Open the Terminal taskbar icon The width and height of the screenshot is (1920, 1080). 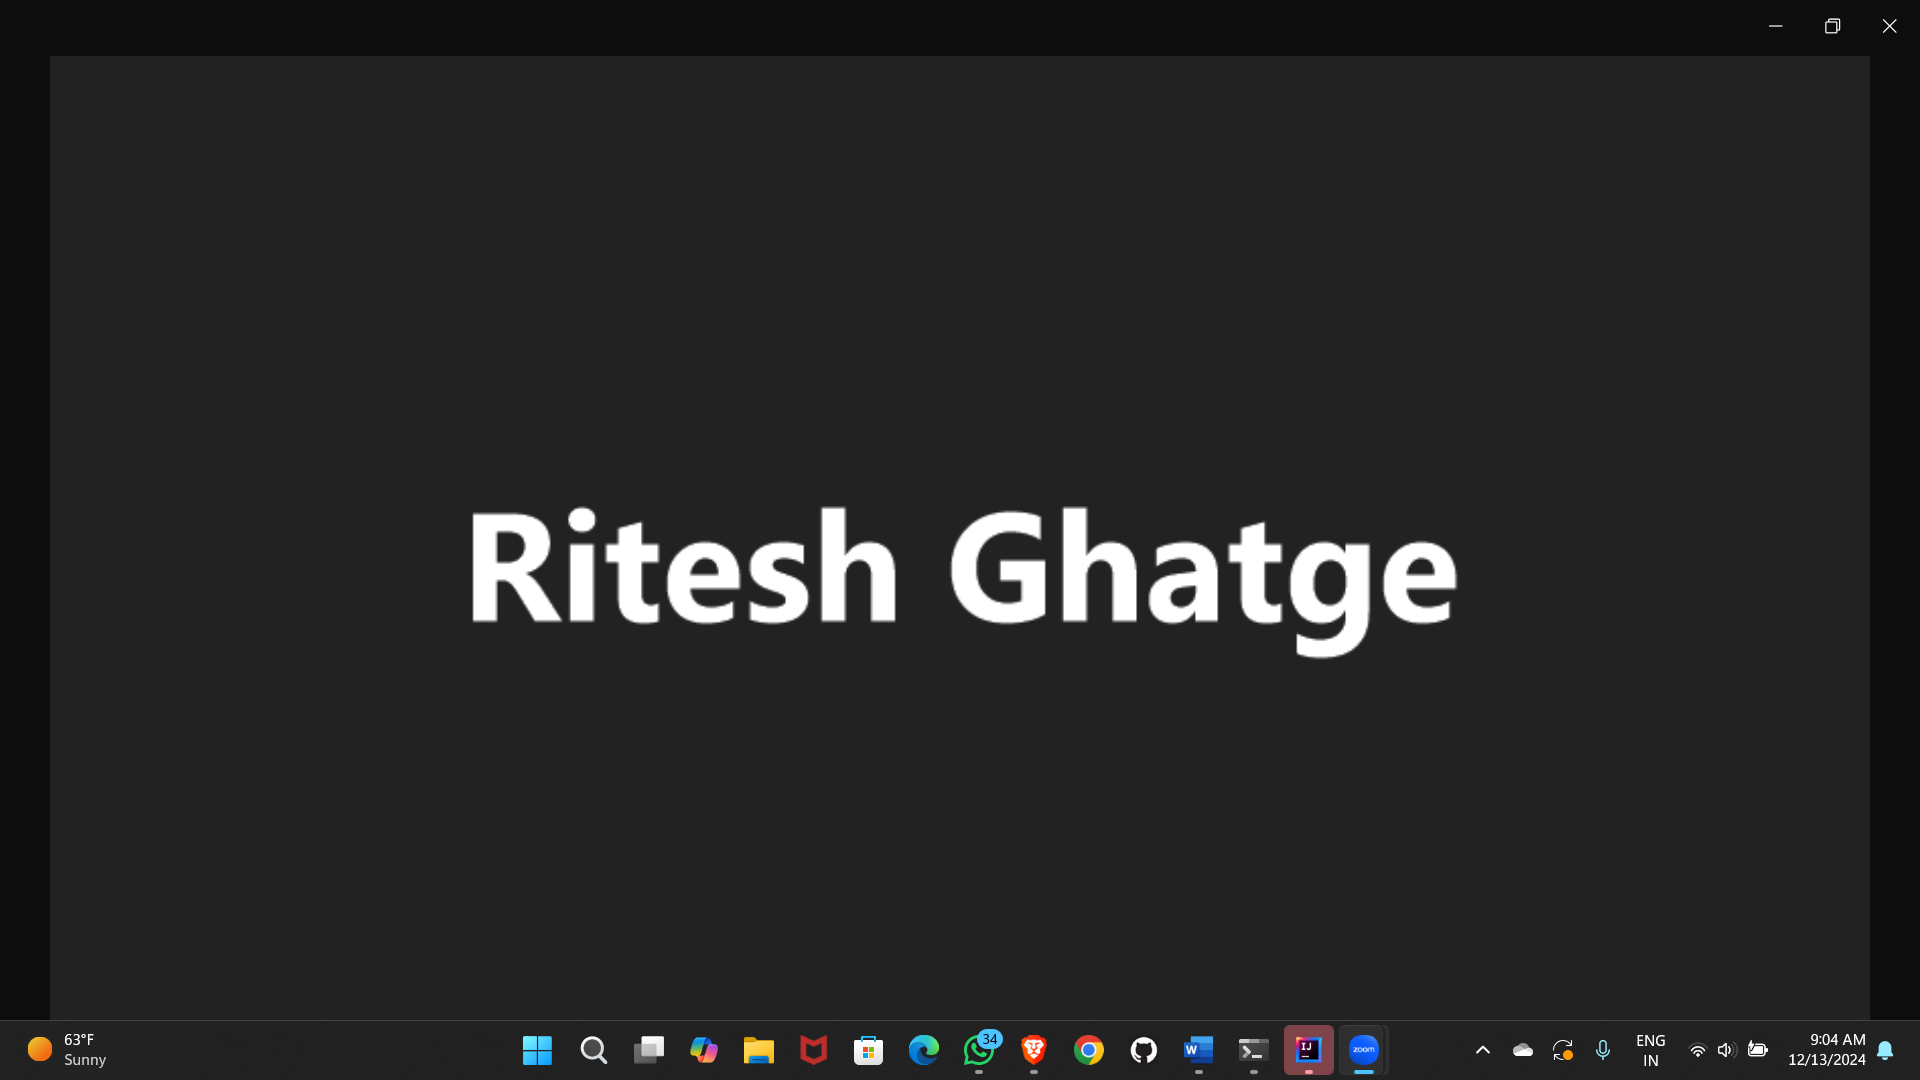1253,1050
